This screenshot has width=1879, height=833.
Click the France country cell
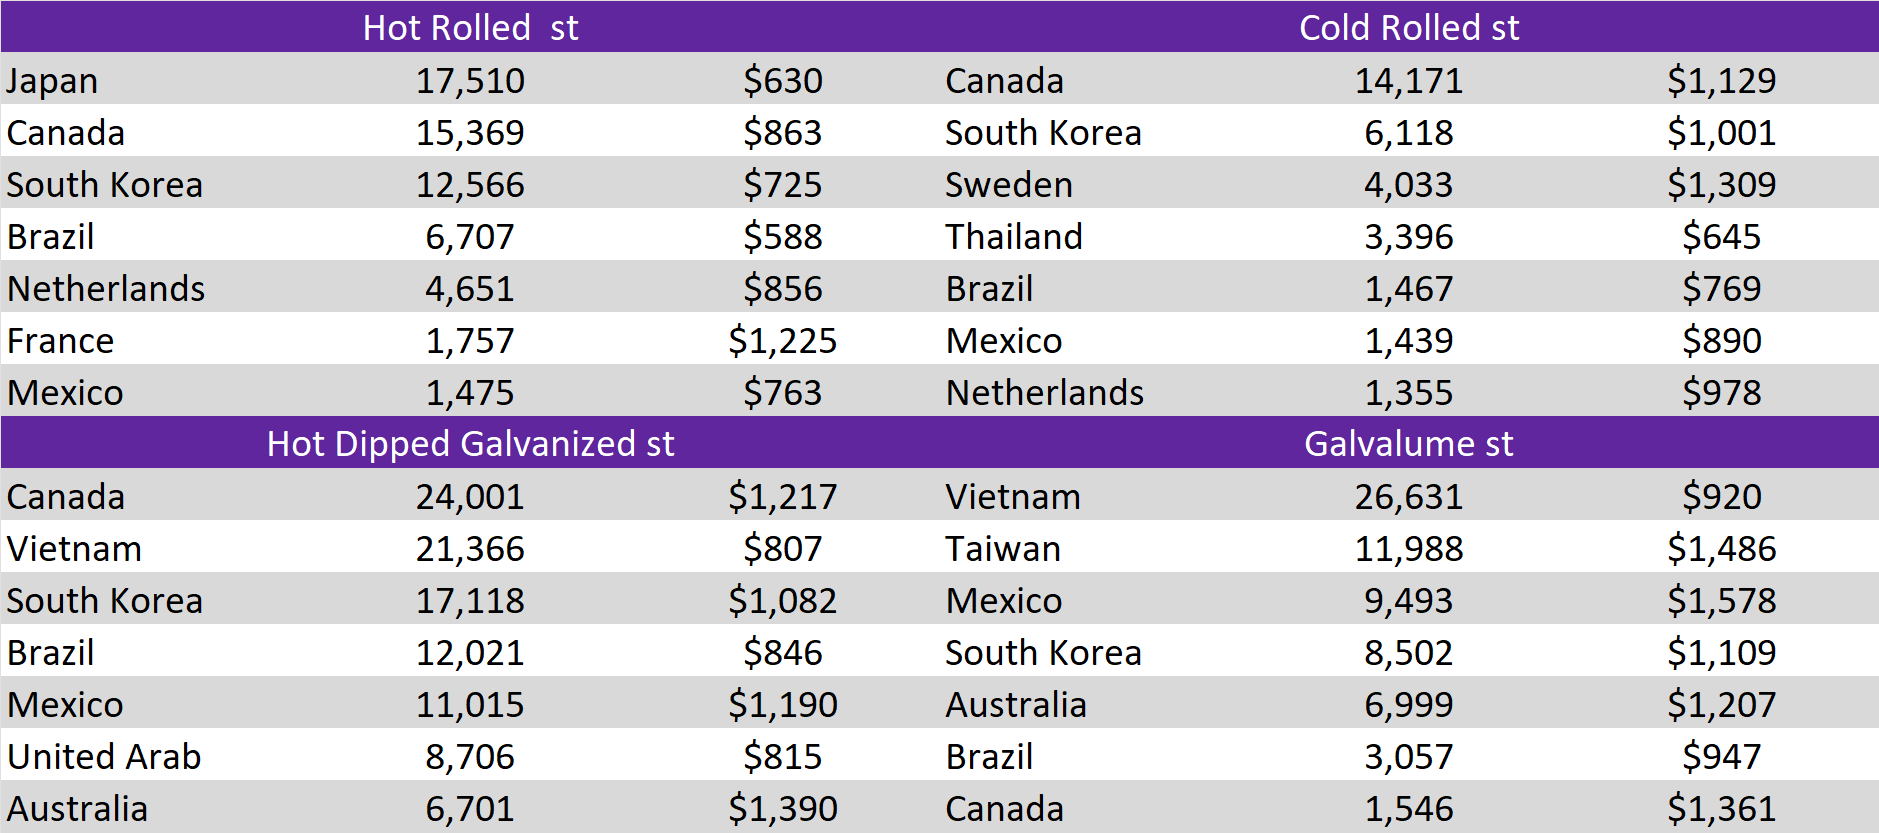60,341
